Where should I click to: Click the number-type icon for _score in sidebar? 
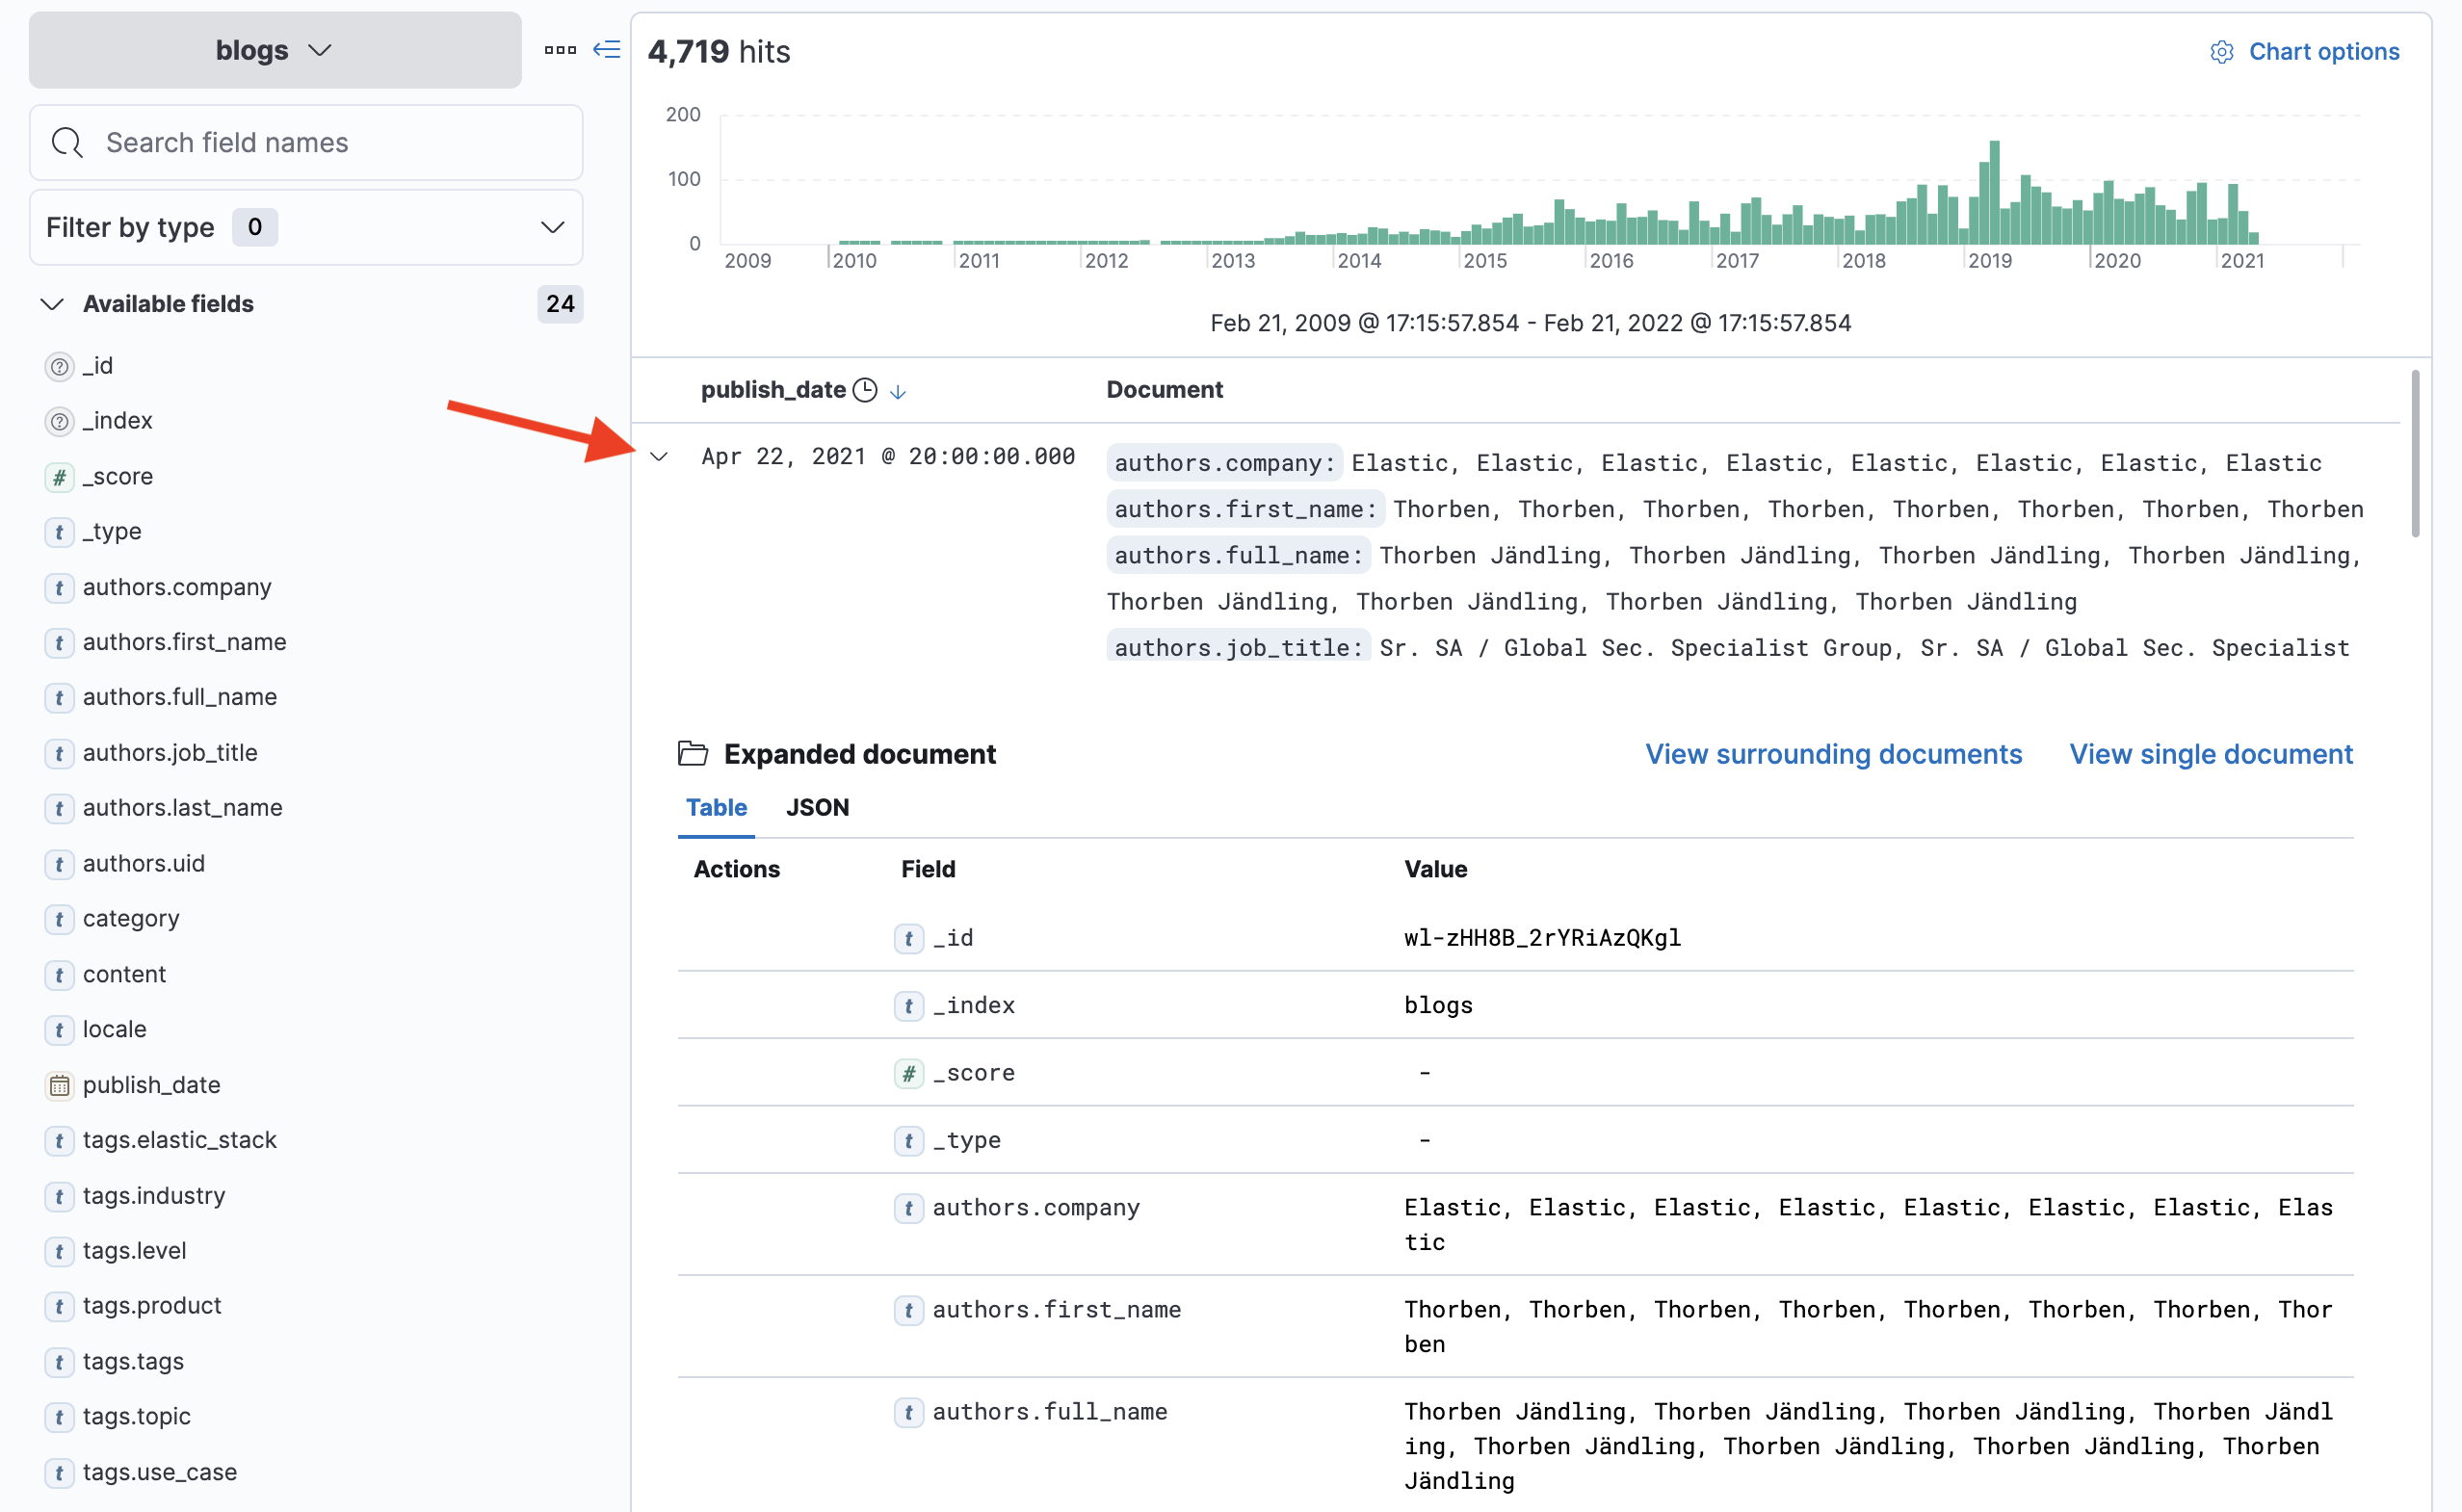[60, 477]
